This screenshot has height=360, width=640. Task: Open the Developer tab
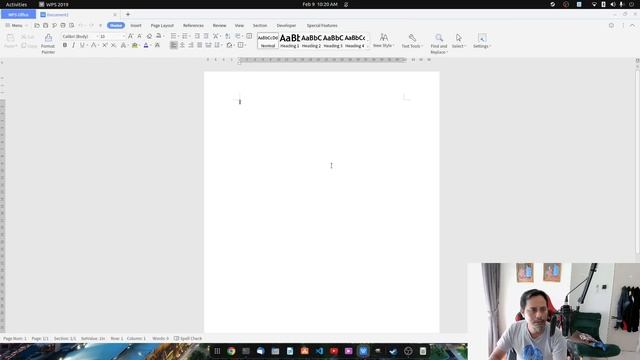point(286,25)
